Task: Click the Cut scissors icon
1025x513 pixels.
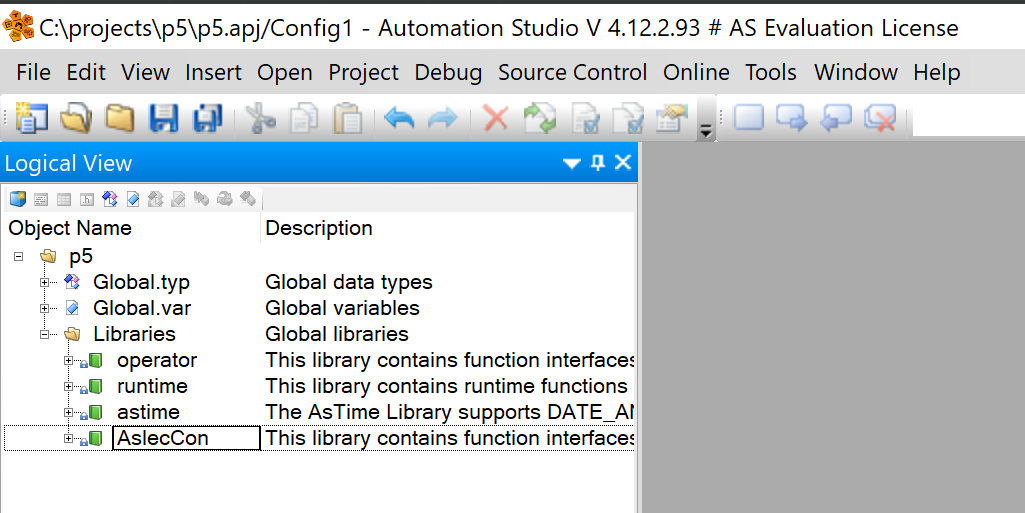Action: pyautogui.click(x=260, y=119)
